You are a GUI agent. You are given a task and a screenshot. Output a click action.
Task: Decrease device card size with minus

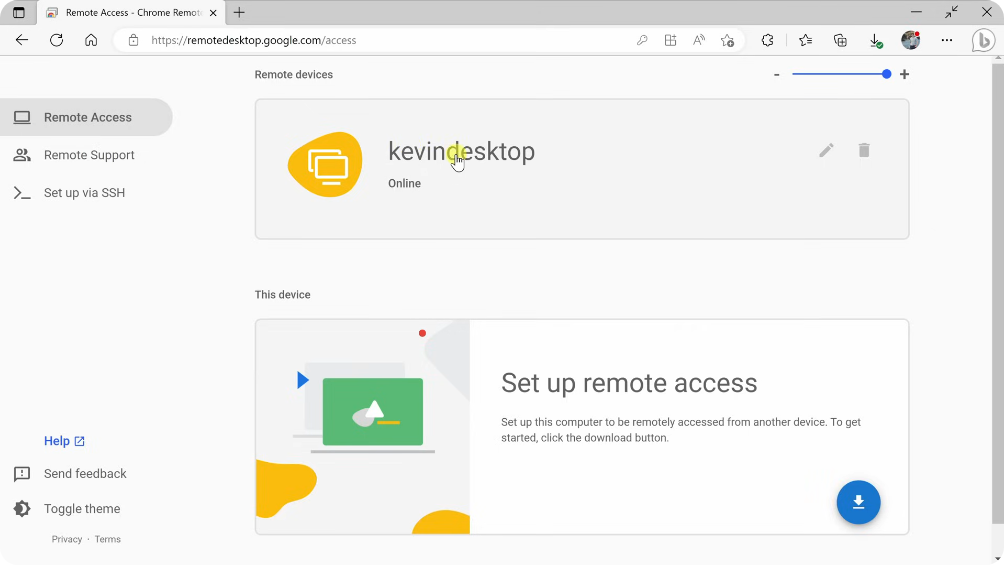coord(776,74)
